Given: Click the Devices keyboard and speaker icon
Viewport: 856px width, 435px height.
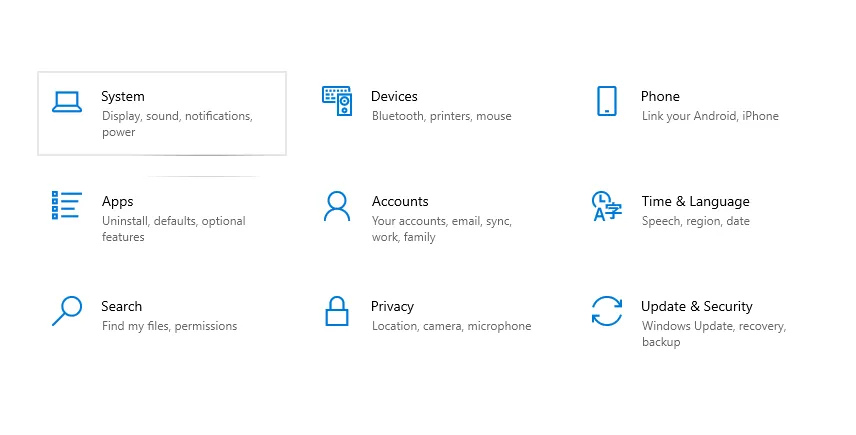Looking at the screenshot, I should pos(337,101).
